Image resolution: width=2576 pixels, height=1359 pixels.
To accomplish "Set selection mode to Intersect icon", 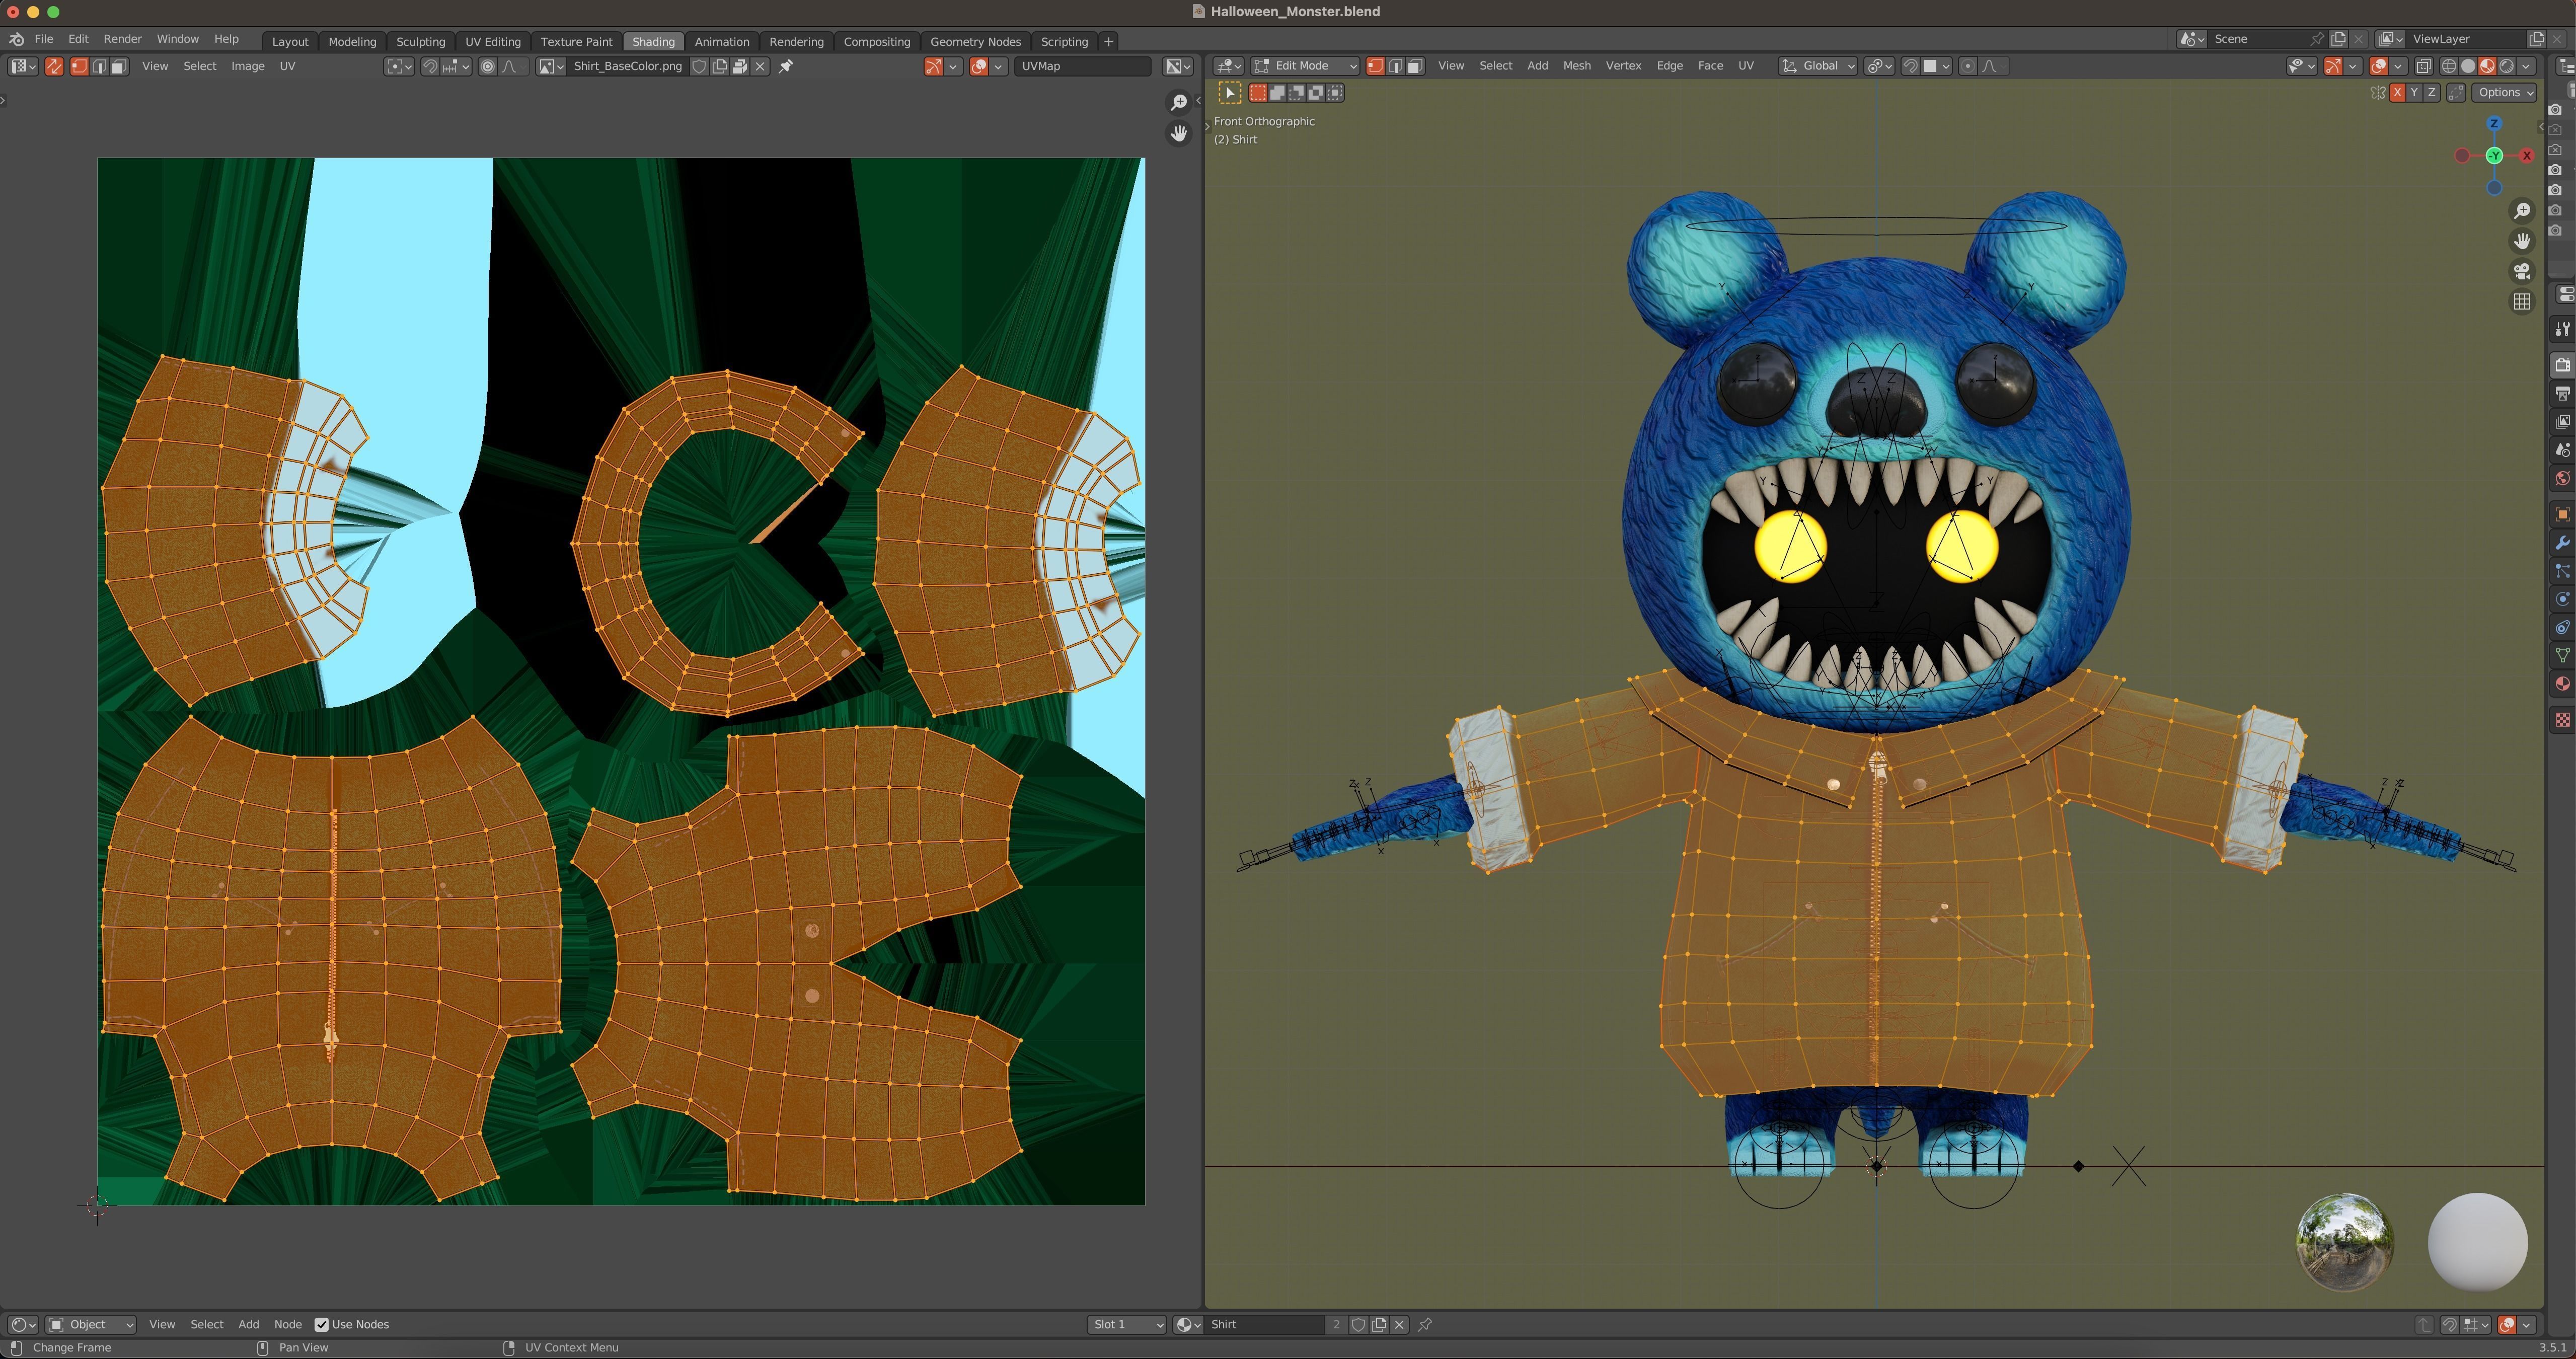I will click(1335, 93).
